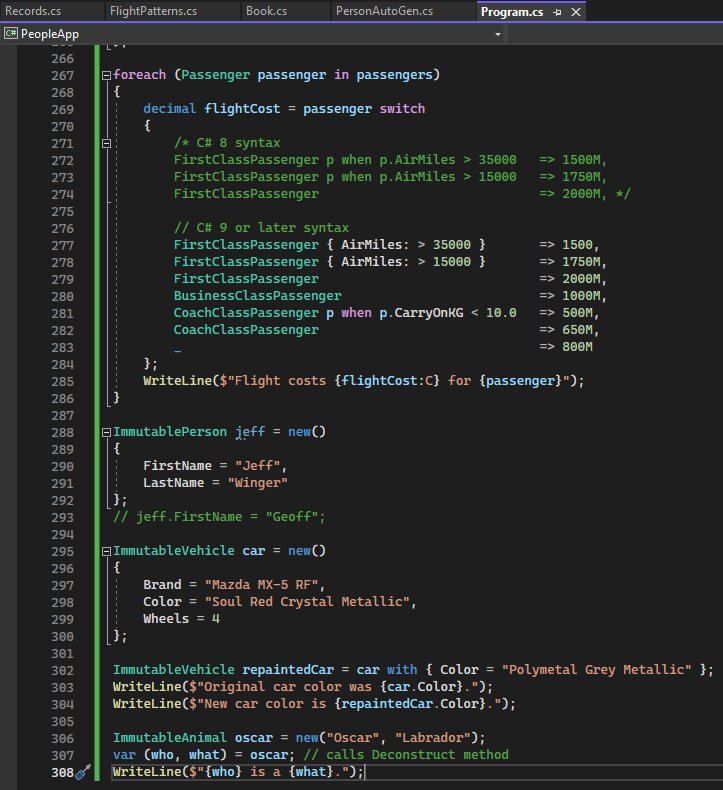Collapse the foreach block on line 267
This screenshot has height=790, width=723.
tap(106, 76)
